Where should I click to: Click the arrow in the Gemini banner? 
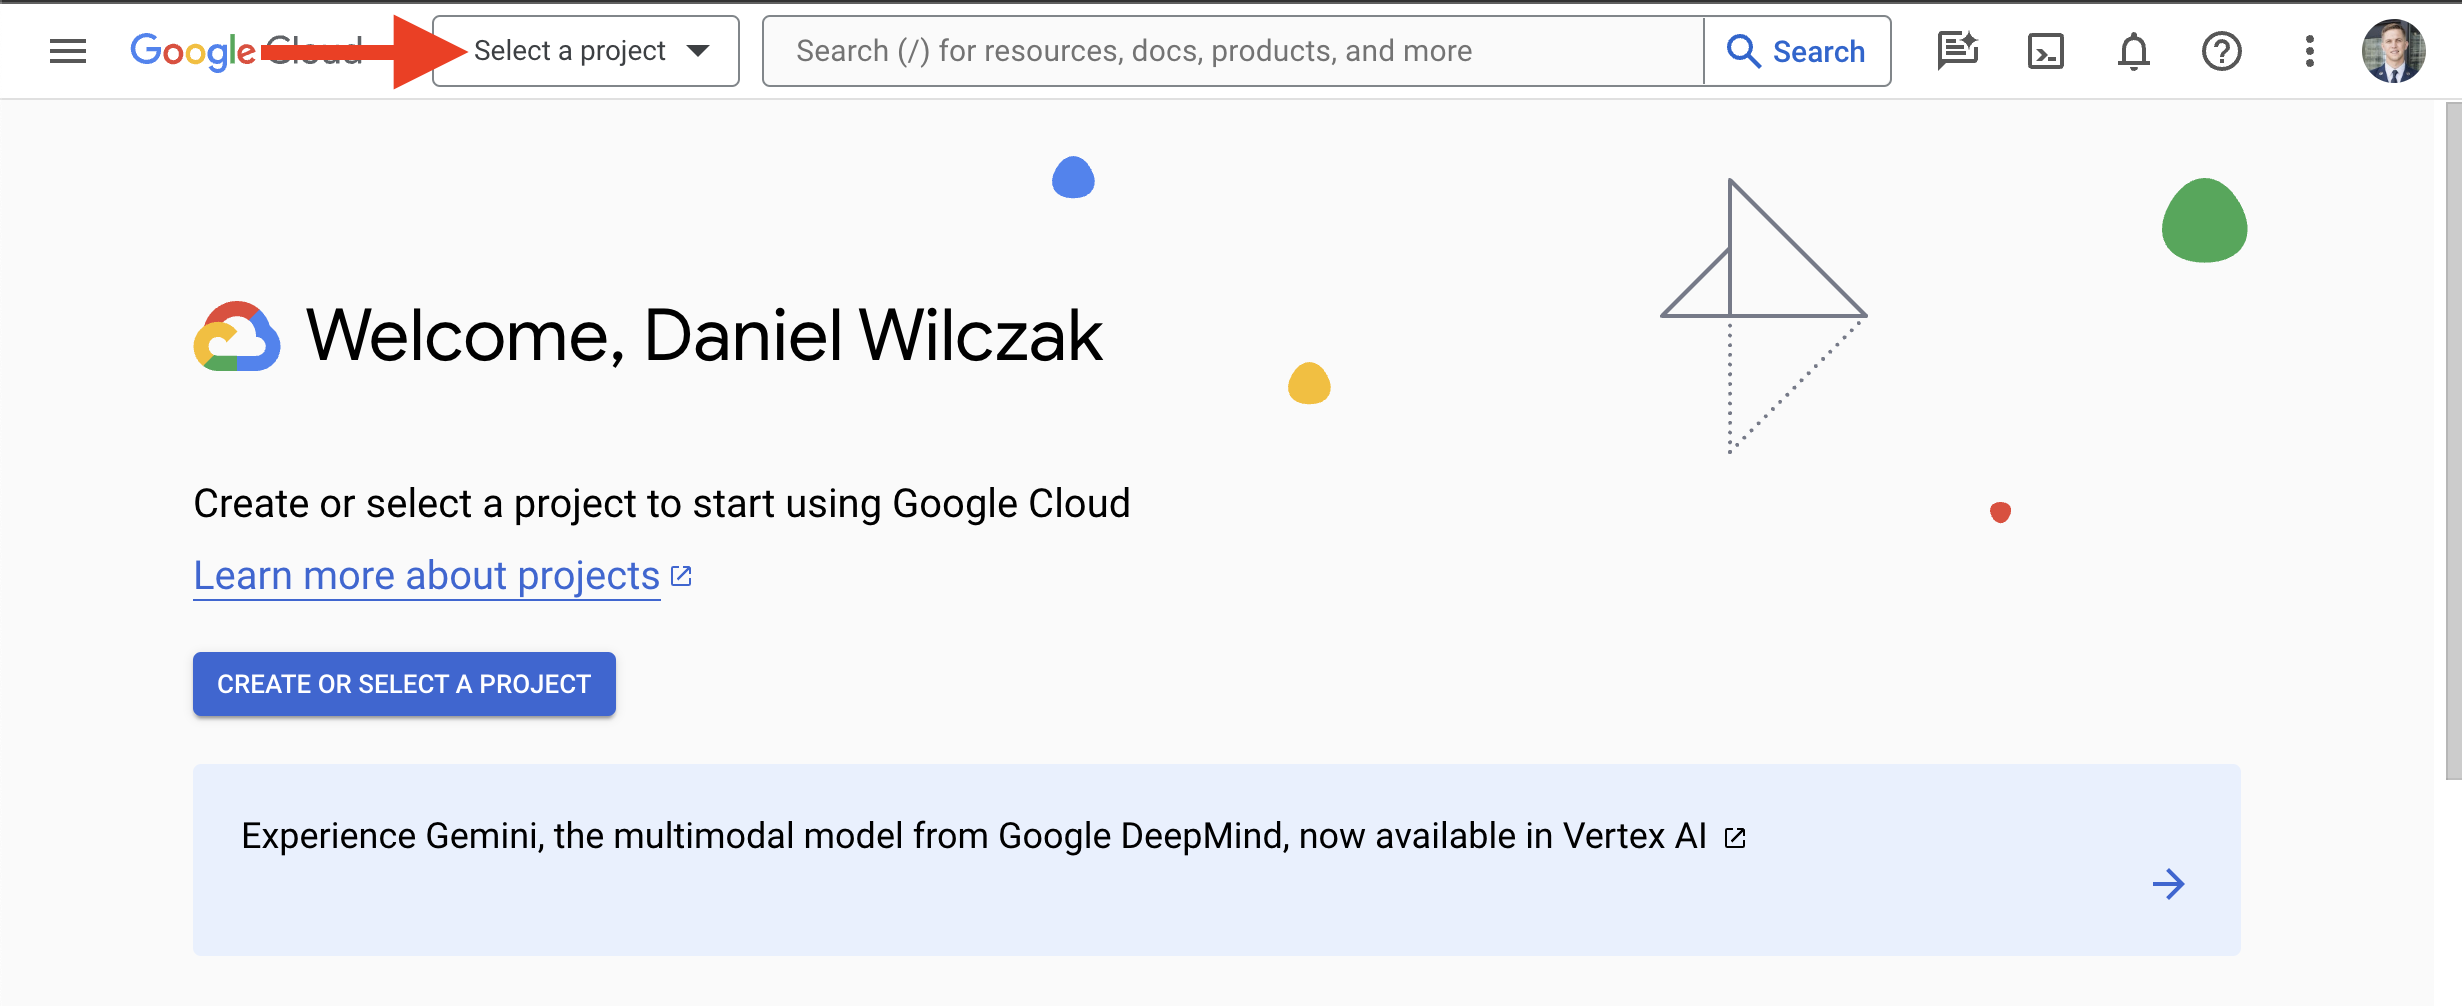pyautogui.click(x=2168, y=884)
